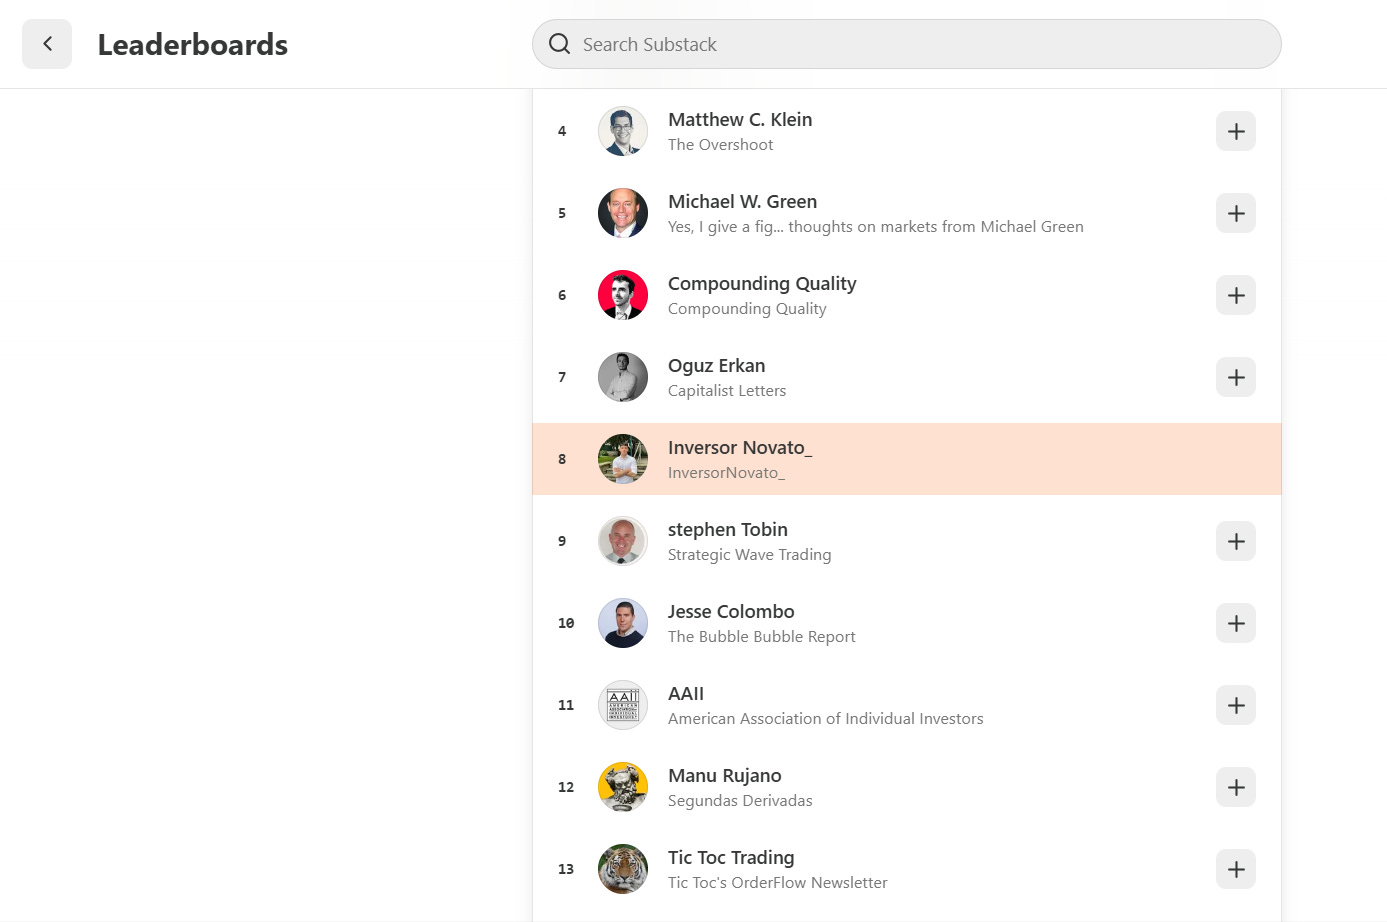This screenshot has height=922, width=1387.
Task: Open Oguz Erkan name link
Action: [x=716, y=366]
